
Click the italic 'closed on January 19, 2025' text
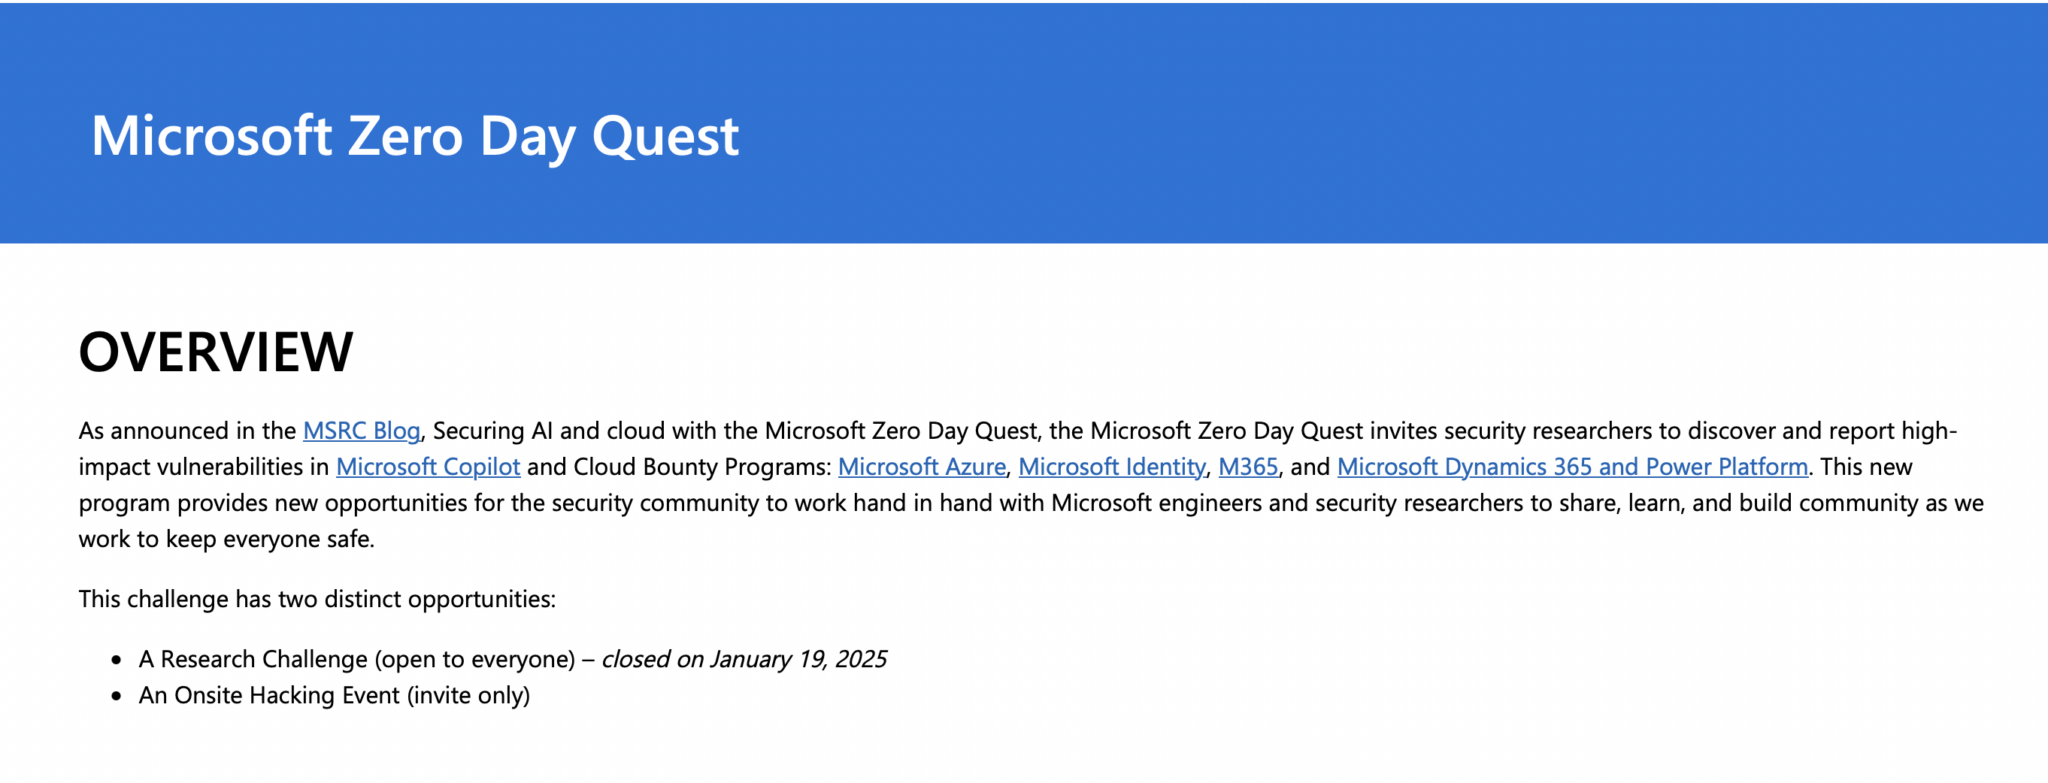pyautogui.click(x=744, y=659)
